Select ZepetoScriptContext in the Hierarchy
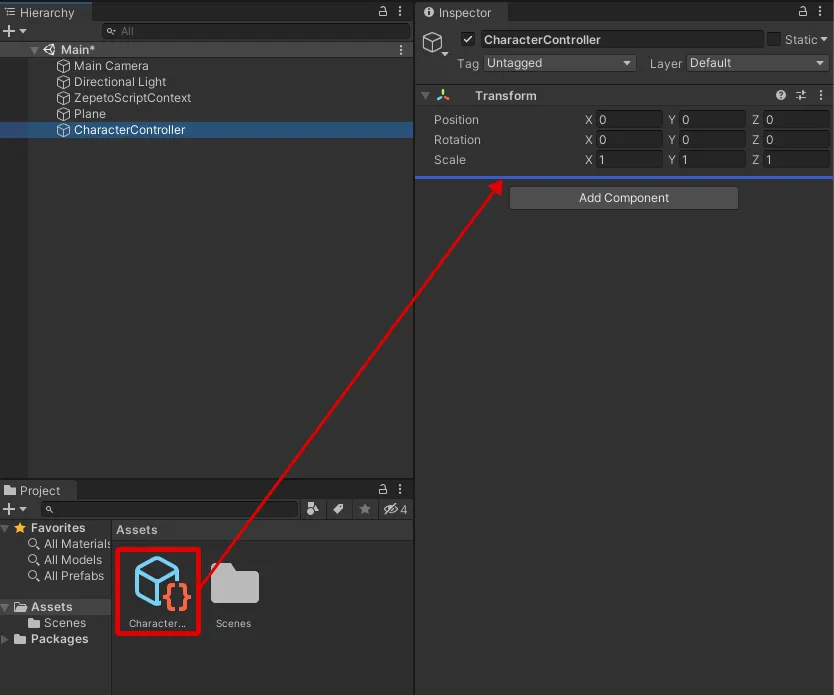Screen dimensions: 834x695 pos(132,98)
